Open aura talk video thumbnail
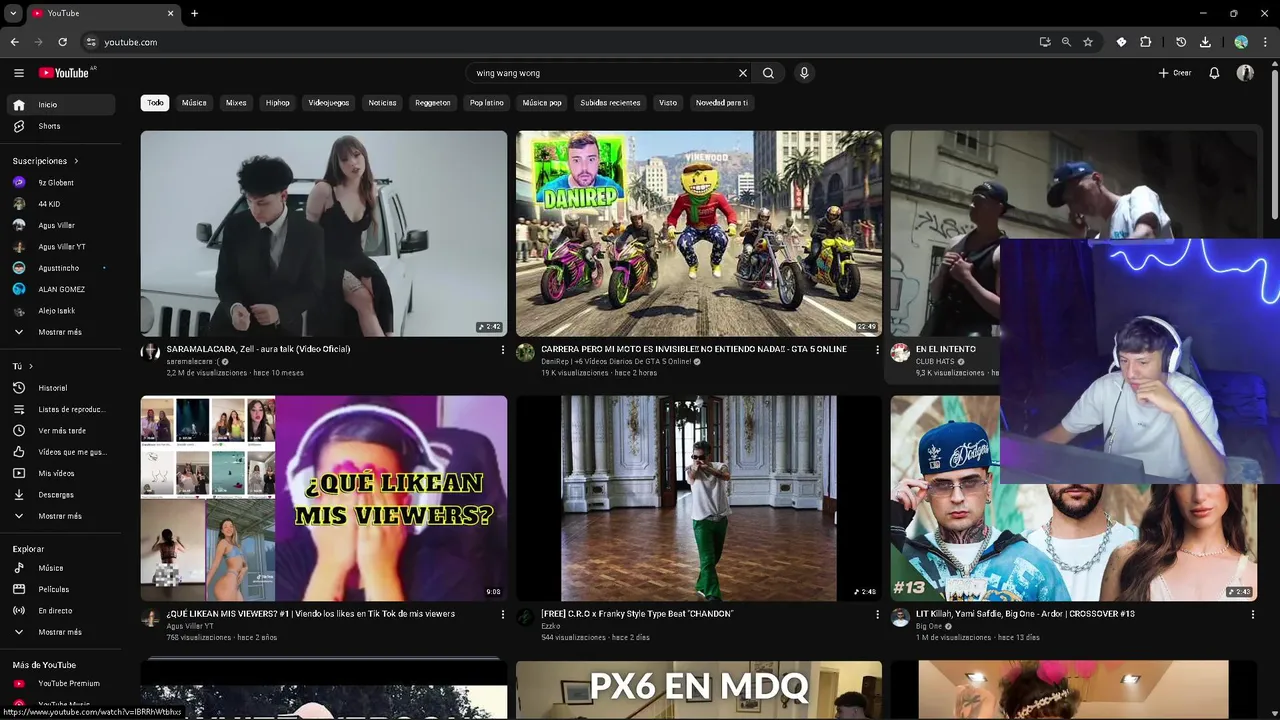 [324, 234]
